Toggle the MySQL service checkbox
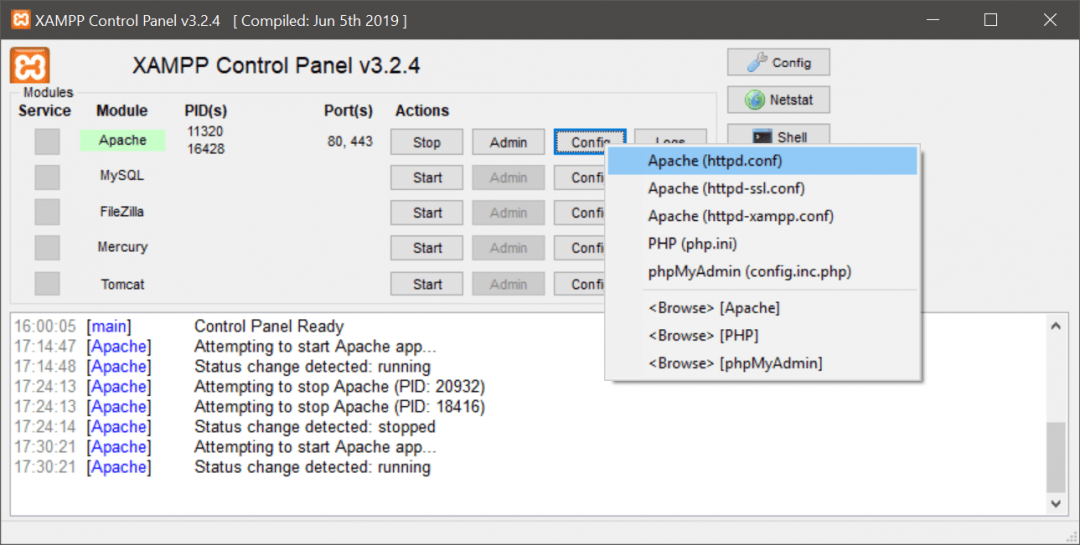This screenshot has height=545, width=1080. pos(47,177)
